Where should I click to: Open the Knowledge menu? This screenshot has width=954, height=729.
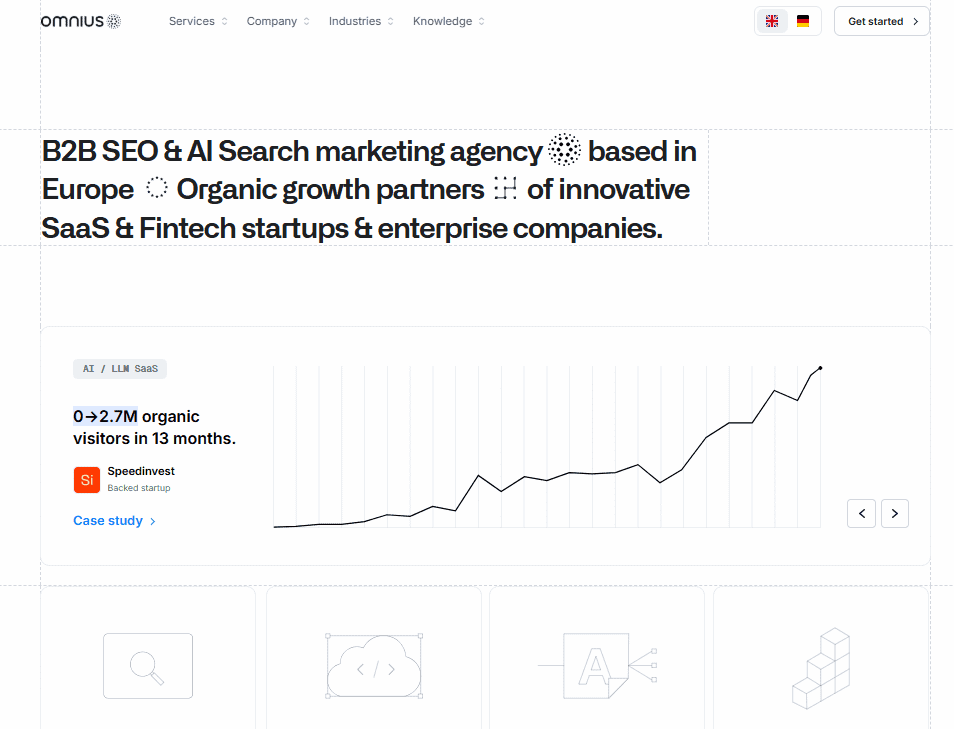point(449,21)
